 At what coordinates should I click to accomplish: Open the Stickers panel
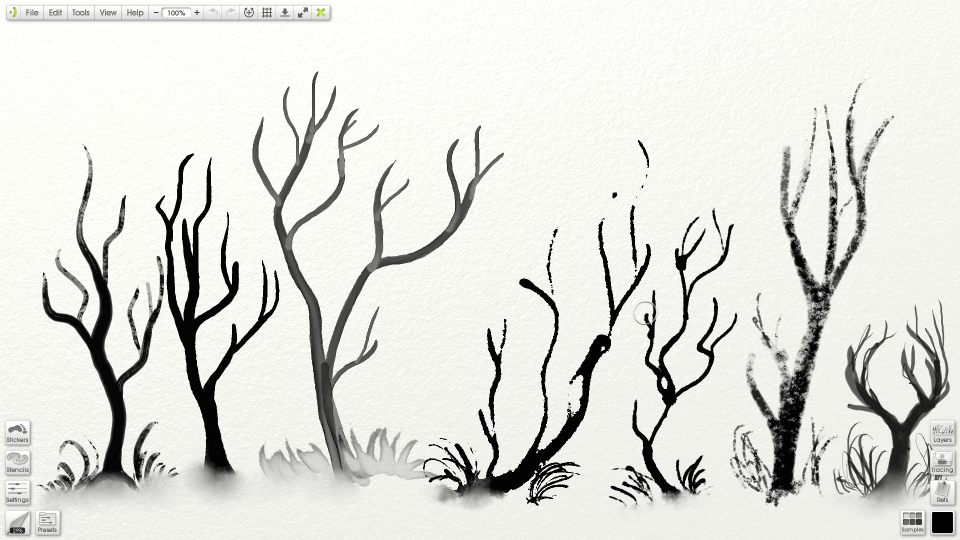click(17, 432)
